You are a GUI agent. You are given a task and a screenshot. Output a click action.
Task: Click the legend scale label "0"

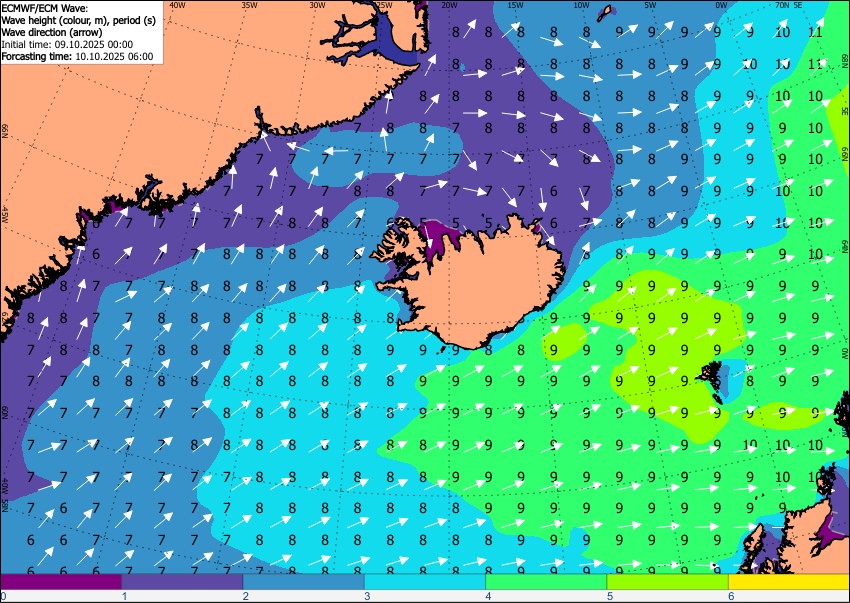point(3,596)
